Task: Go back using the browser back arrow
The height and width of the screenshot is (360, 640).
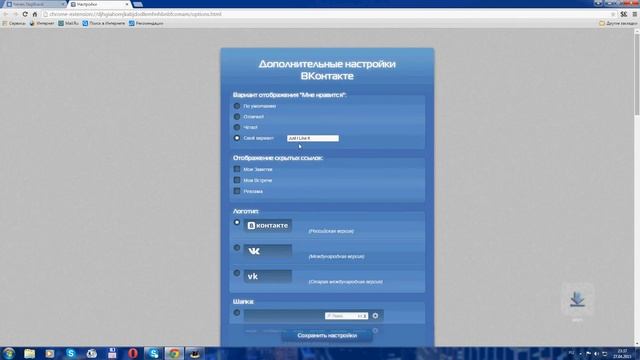Action: [x=5, y=14]
